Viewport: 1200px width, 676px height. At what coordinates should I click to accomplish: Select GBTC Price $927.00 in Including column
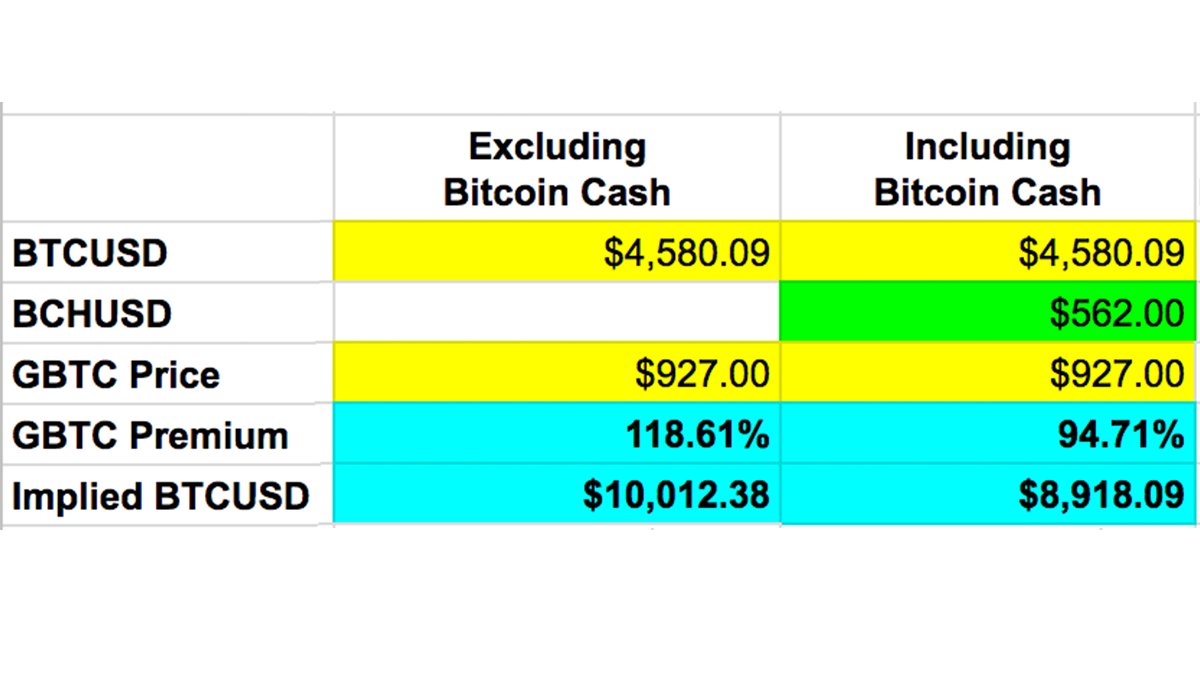[x=988, y=374]
